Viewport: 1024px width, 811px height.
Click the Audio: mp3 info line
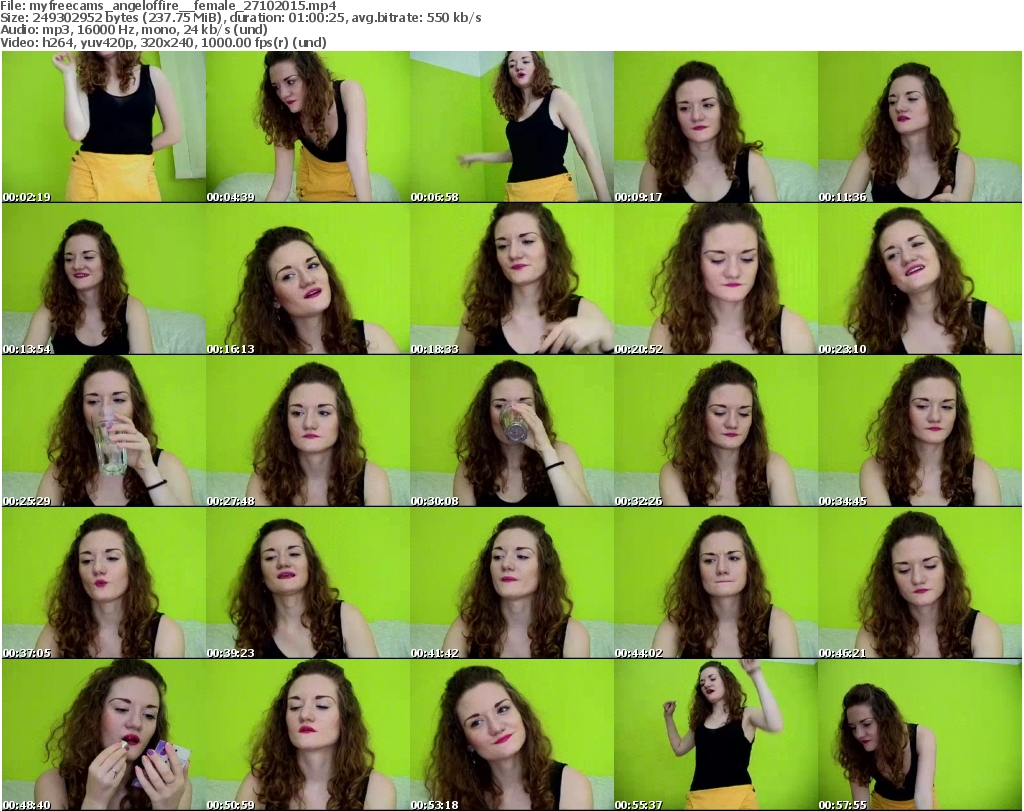click(134, 30)
